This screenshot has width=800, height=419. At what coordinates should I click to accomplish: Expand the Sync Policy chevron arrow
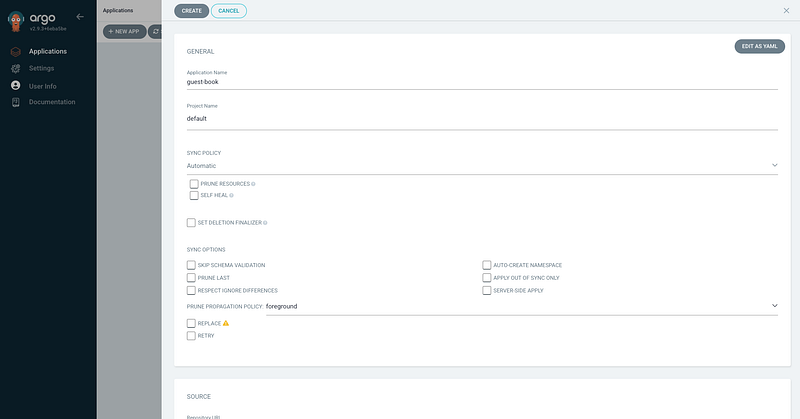[x=774, y=165]
